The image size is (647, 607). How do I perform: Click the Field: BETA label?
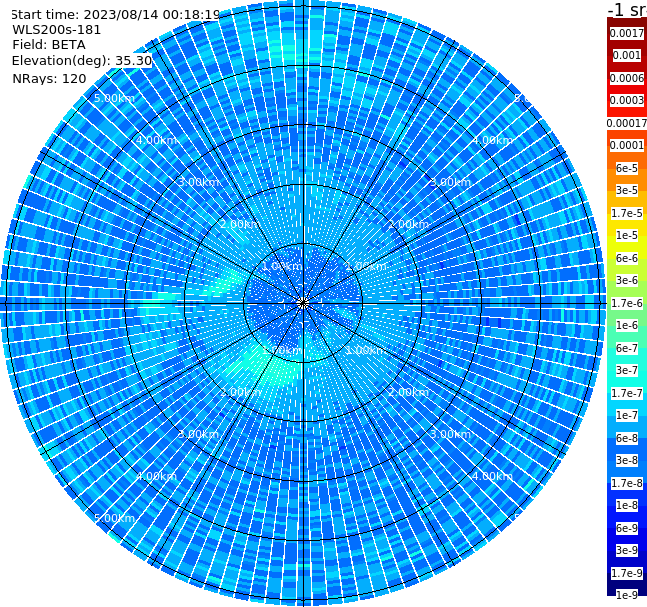tap(49, 45)
